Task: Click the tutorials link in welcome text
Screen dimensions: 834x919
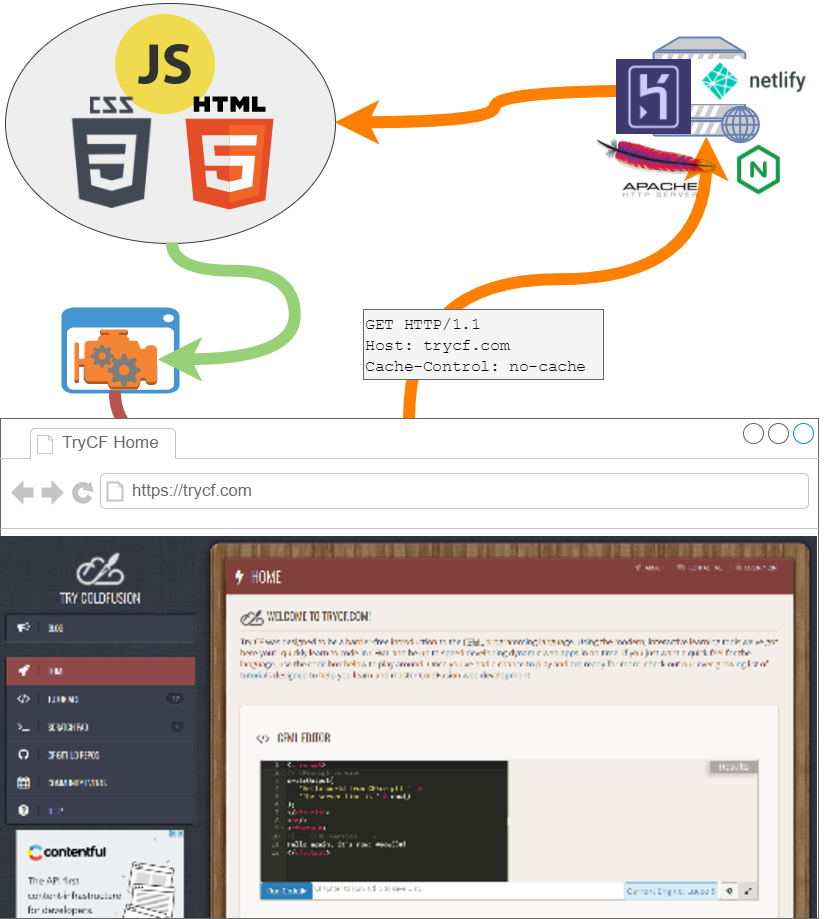Action: [255, 675]
